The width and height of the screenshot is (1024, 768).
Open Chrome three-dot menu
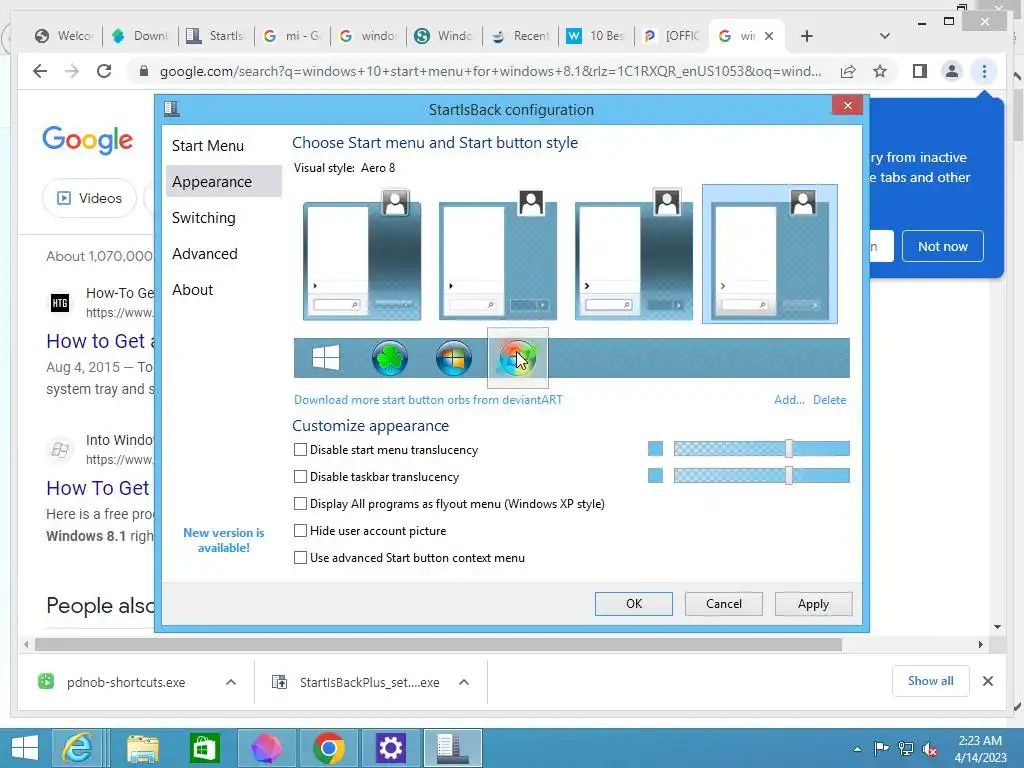click(x=984, y=71)
